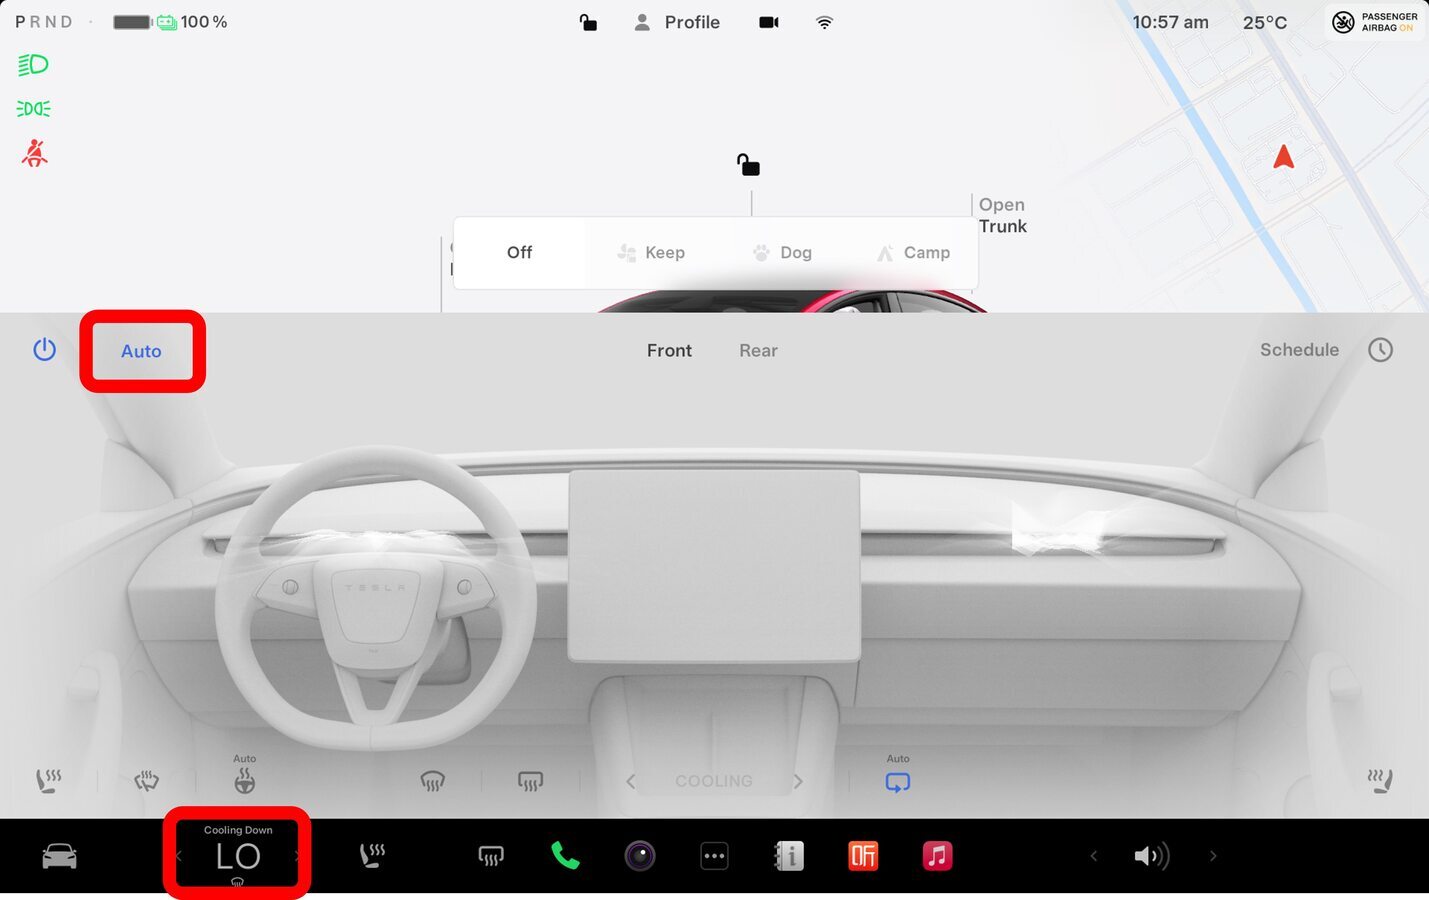Turn on the rear window defrost

(x=530, y=781)
